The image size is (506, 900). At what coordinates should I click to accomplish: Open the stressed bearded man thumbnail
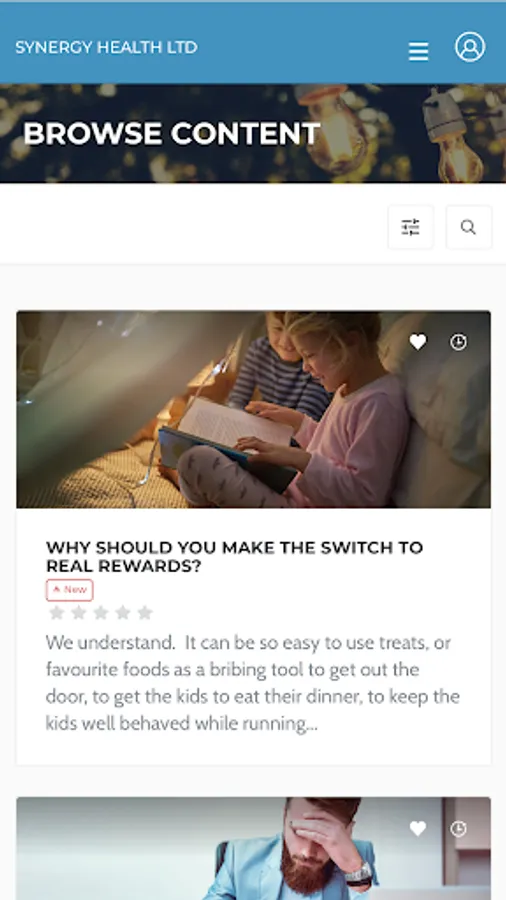click(254, 848)
